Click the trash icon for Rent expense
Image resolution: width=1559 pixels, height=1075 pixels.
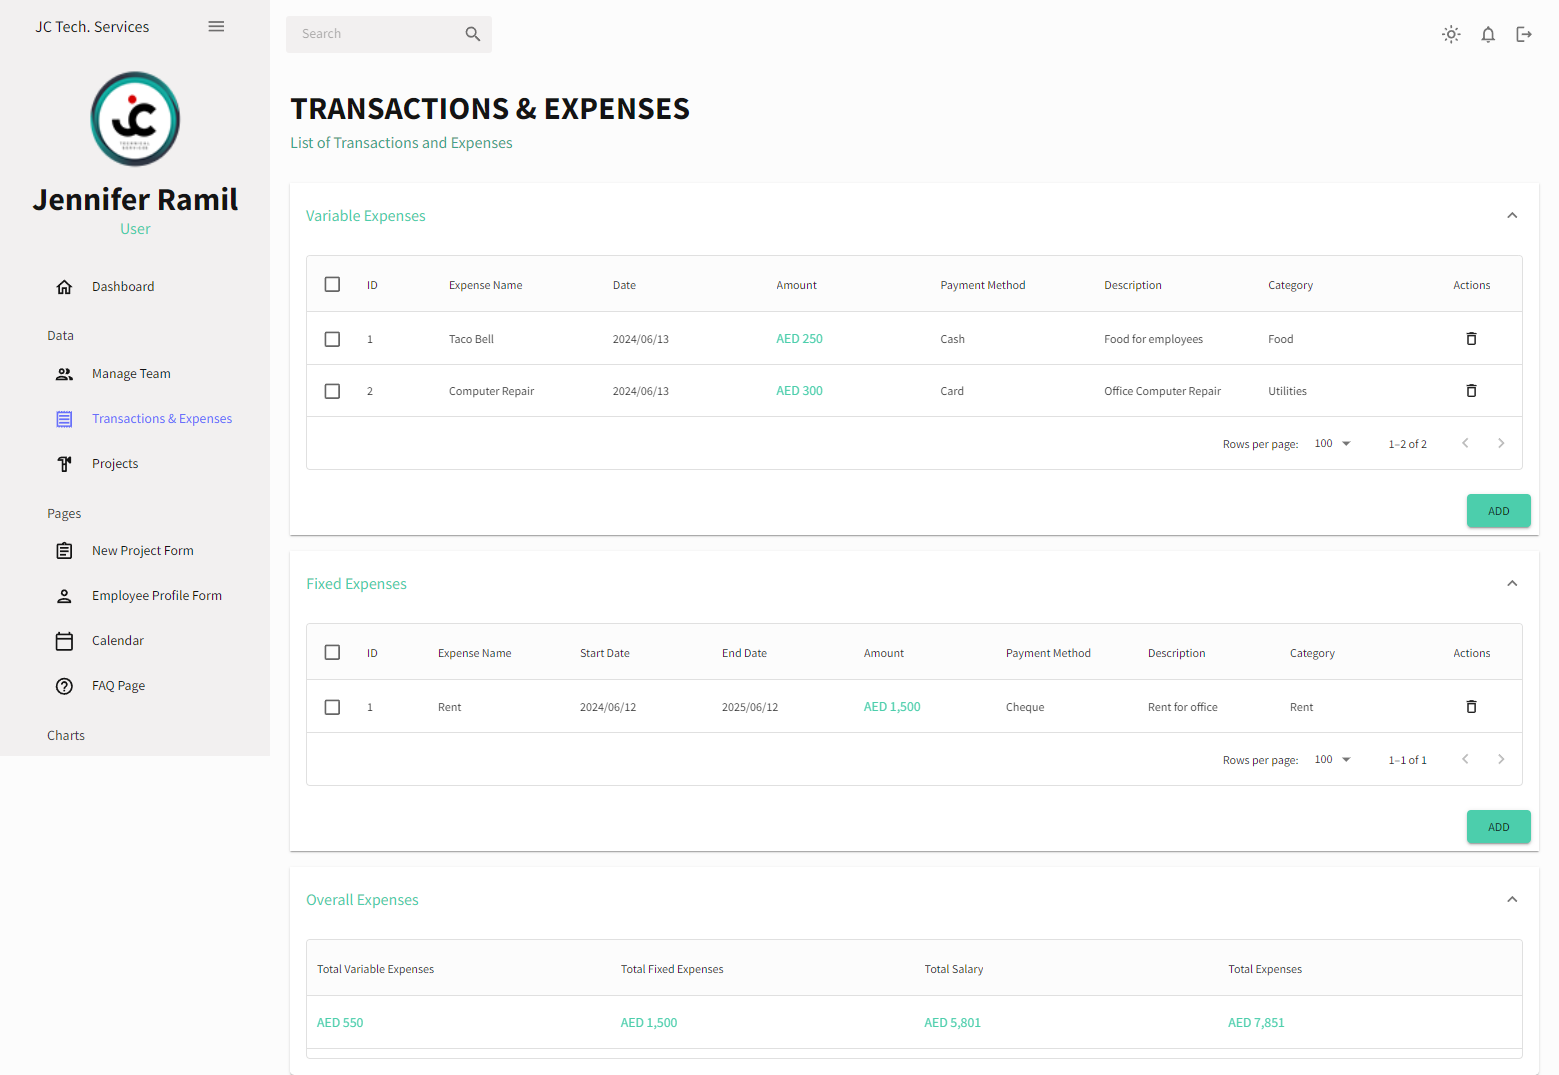[x=1471, y=707]
